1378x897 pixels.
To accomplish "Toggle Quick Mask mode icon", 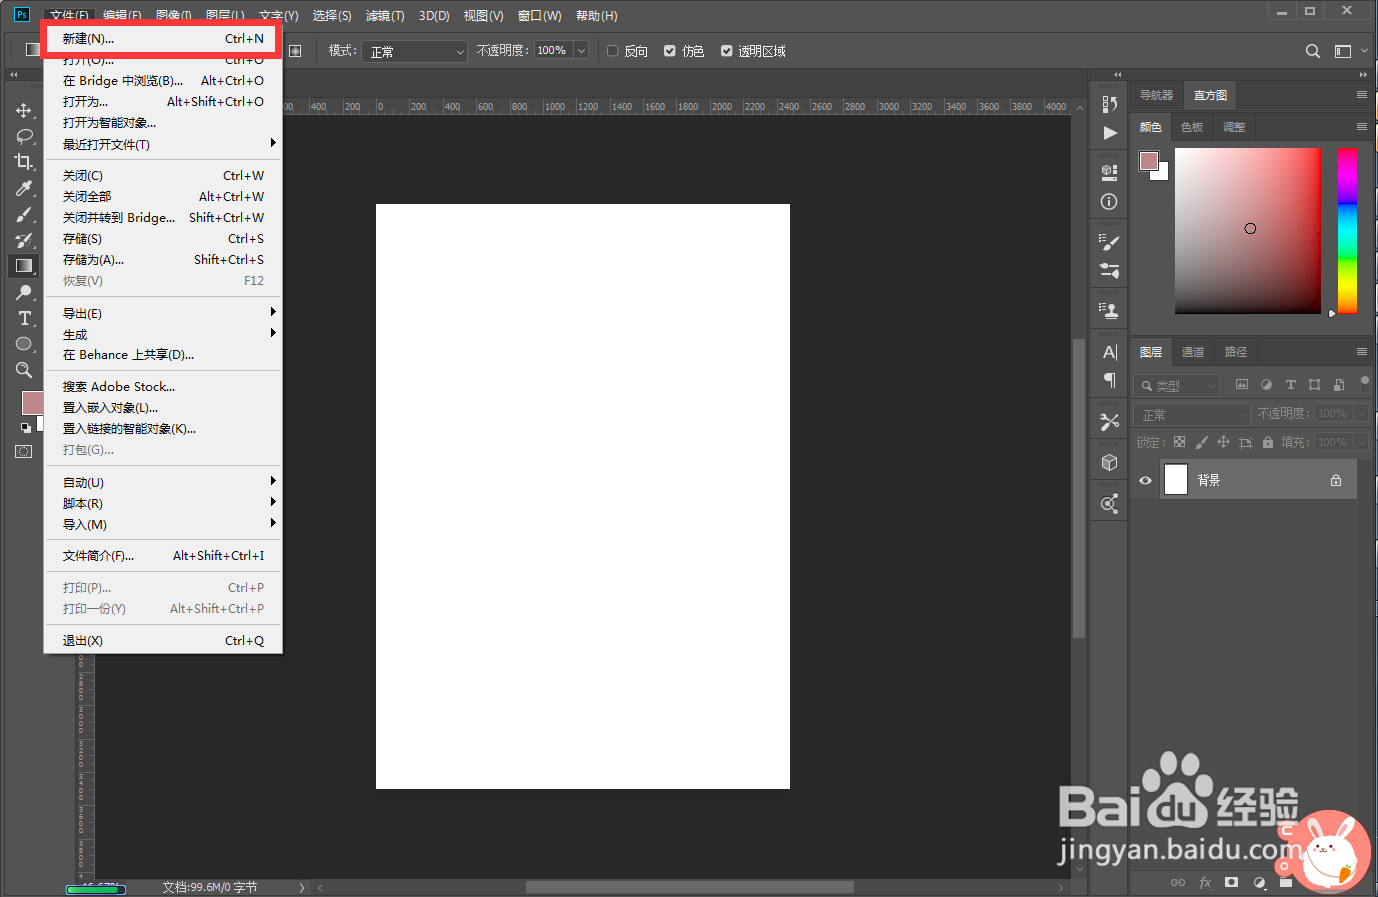I will (24, 451).
